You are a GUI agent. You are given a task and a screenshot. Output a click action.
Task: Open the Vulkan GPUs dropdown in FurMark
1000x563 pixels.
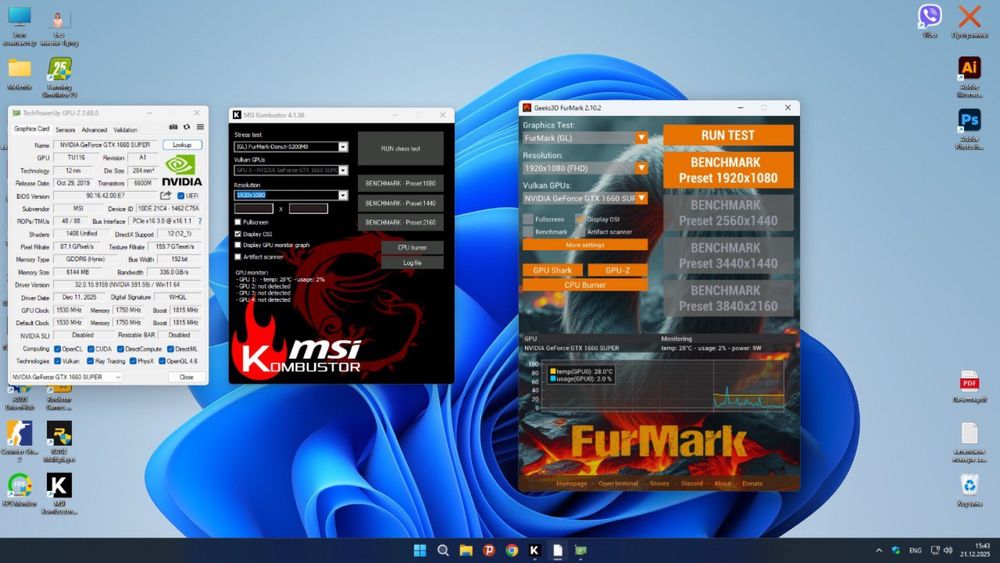(585, 198)
